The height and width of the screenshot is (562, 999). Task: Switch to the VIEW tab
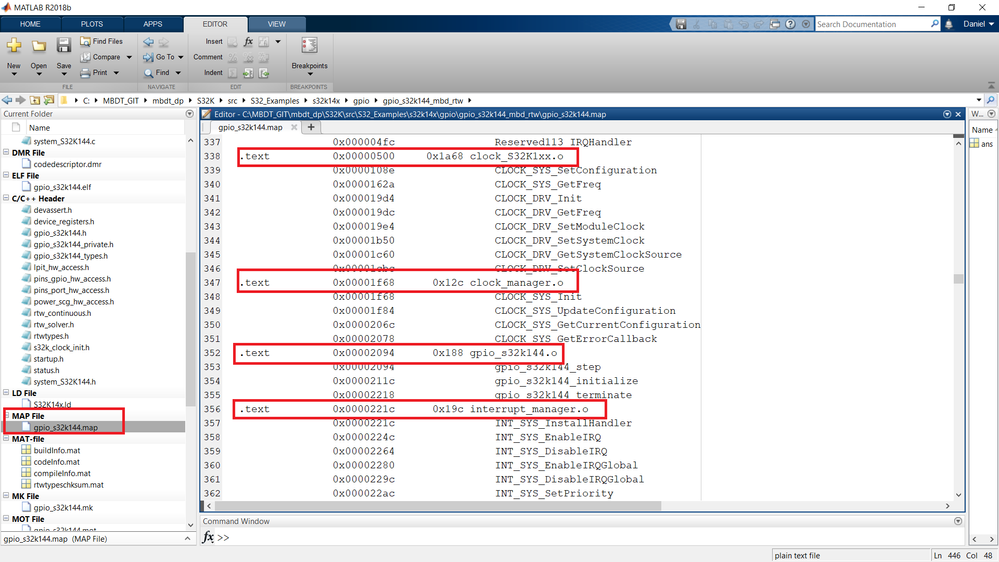tap(277, 24)
